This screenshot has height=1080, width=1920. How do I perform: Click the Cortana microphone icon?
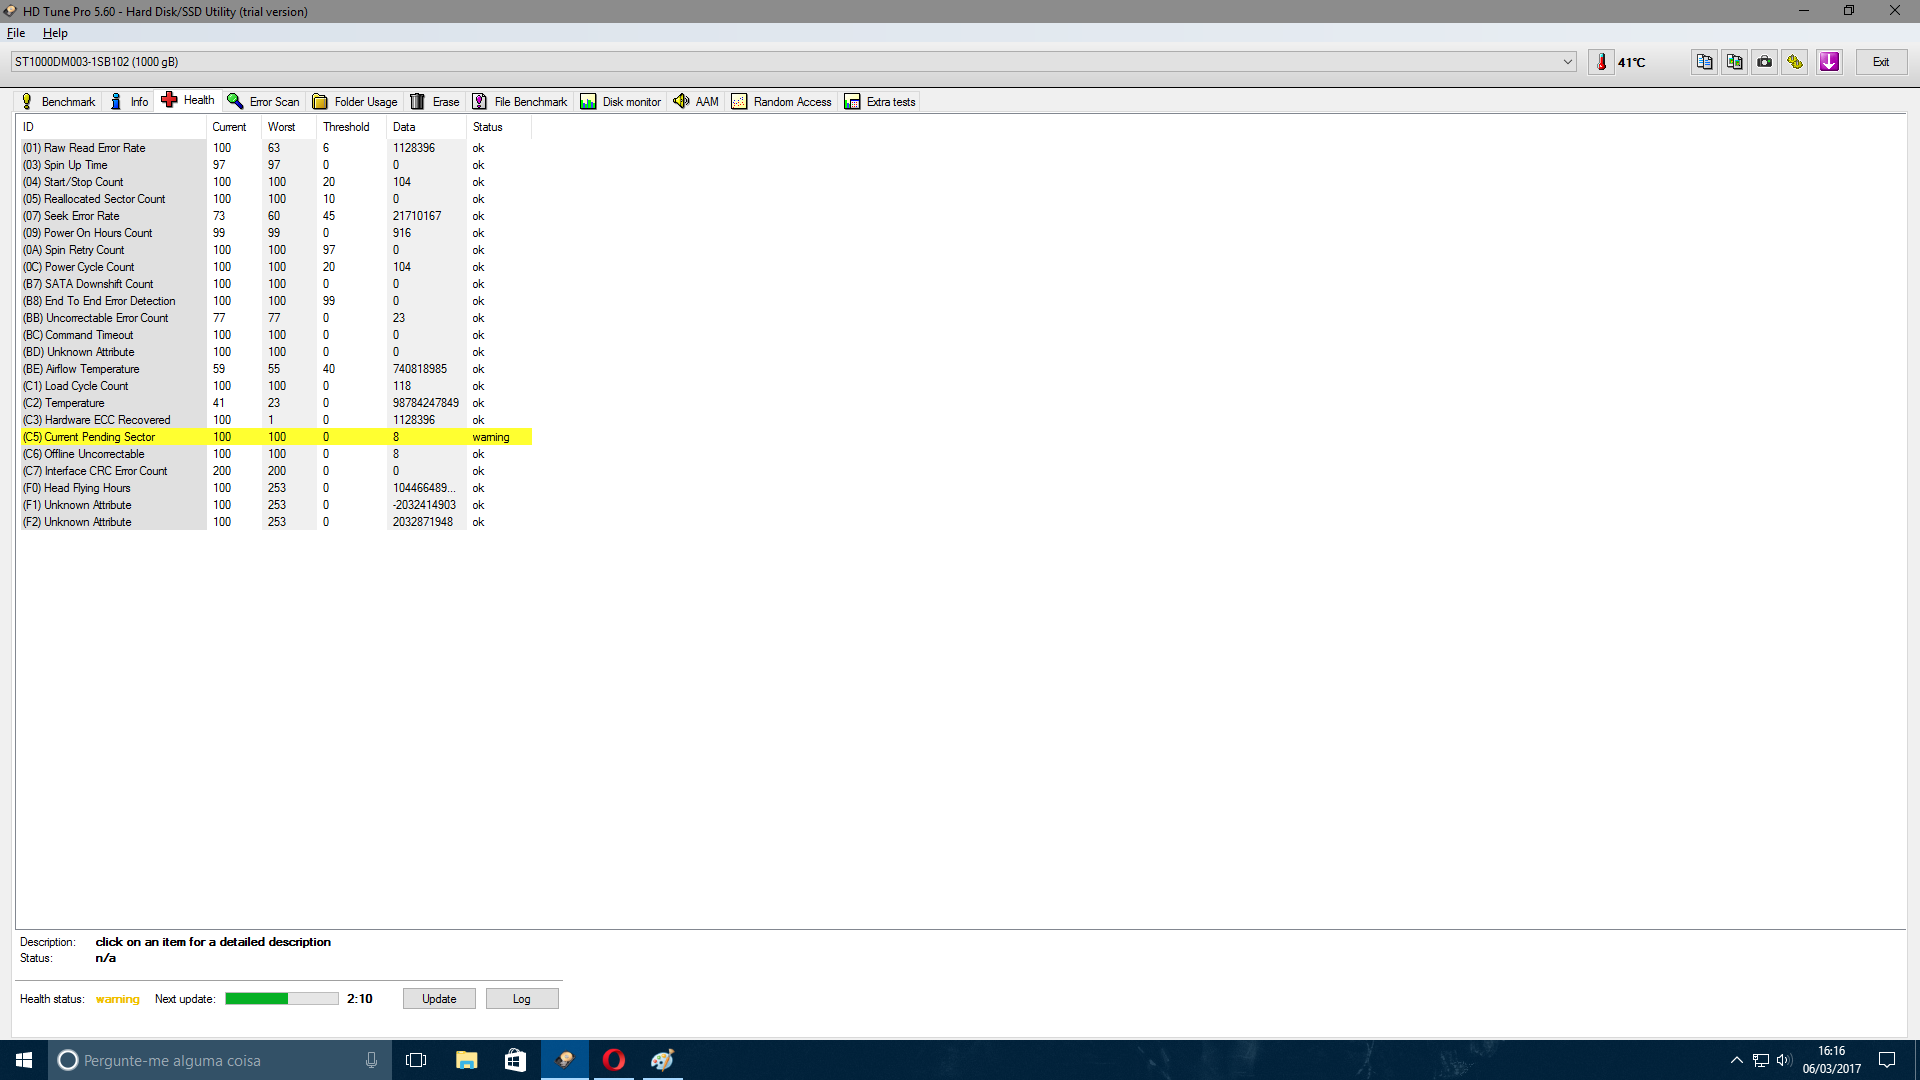(371, 1060)
